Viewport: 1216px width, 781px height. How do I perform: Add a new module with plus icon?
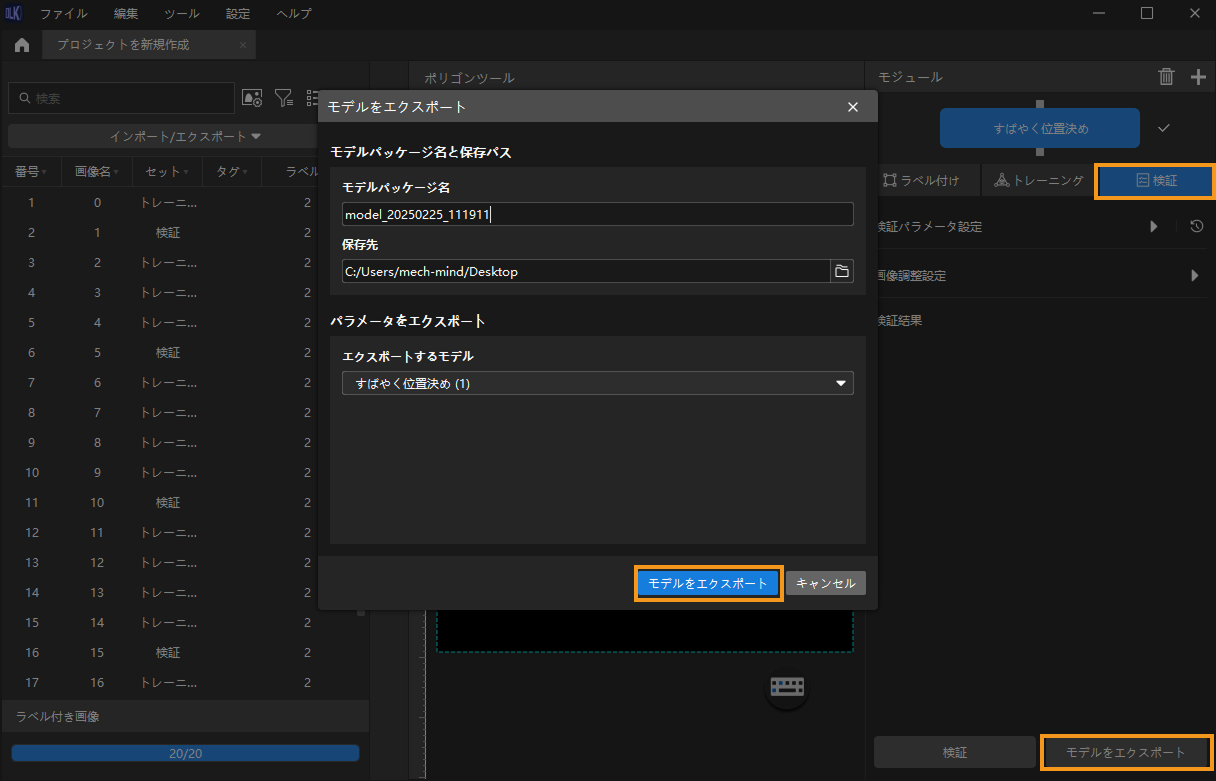(x=1198, y=77)
